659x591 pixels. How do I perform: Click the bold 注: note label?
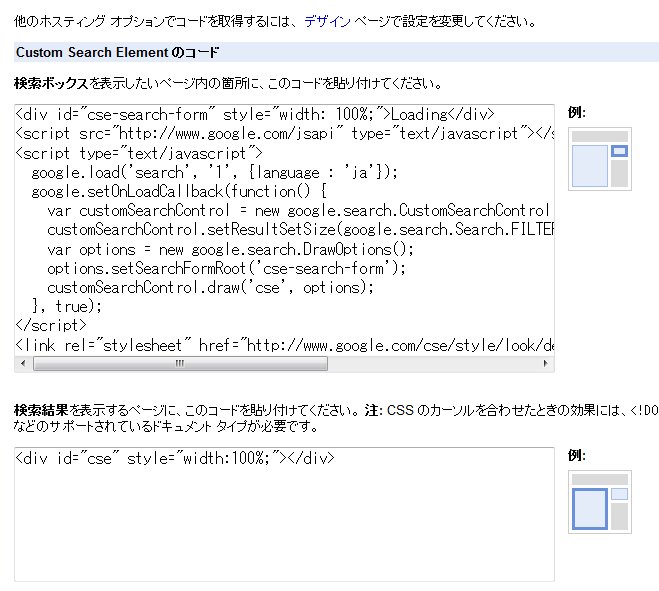coord(373,410)
